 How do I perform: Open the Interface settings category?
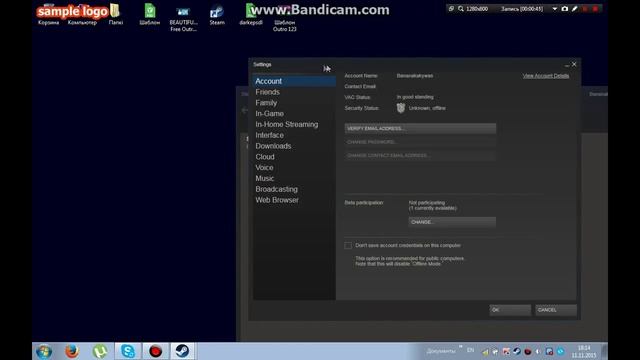[x=294, y=135]
